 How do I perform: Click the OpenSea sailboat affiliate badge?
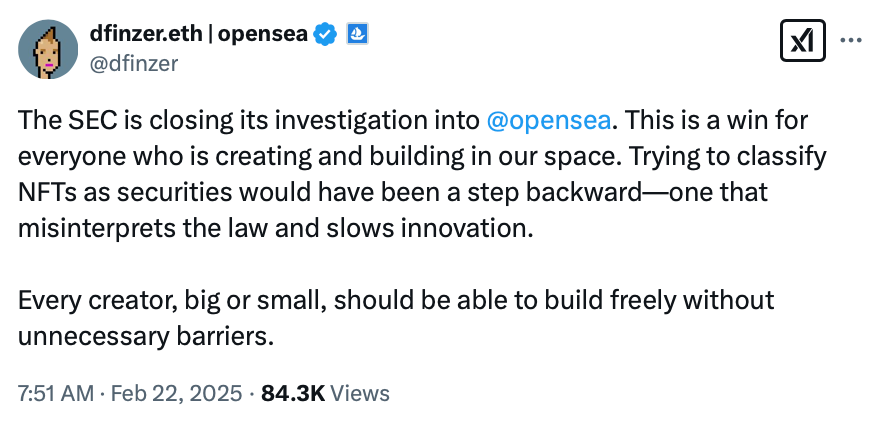coord(356,34)
